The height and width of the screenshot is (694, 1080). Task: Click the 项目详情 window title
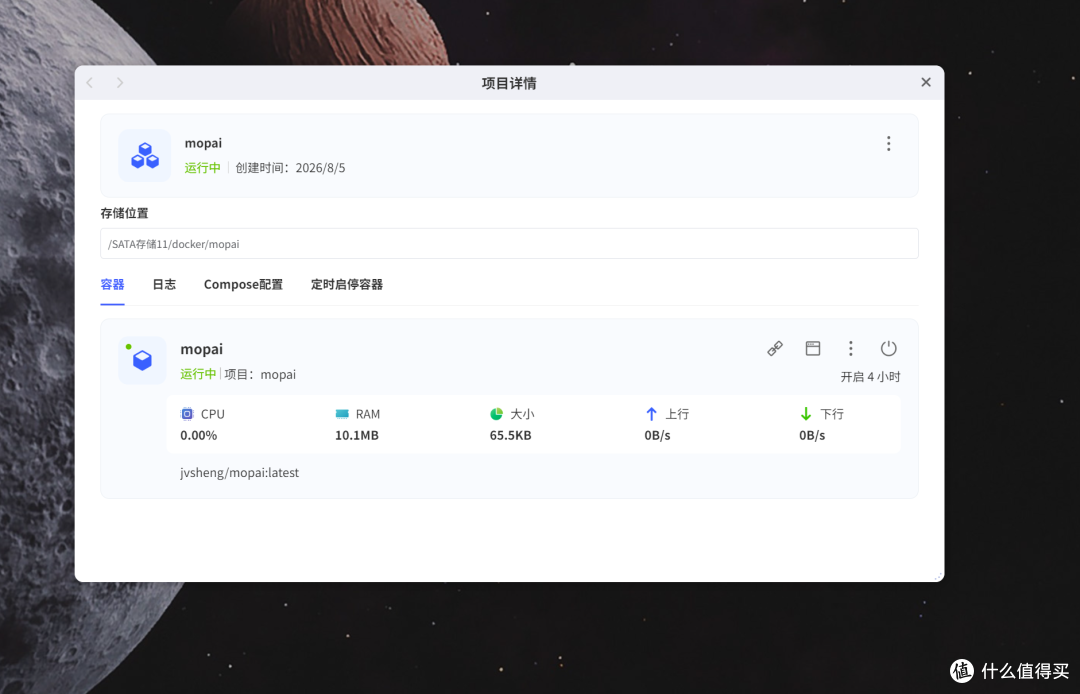[509, 83]
